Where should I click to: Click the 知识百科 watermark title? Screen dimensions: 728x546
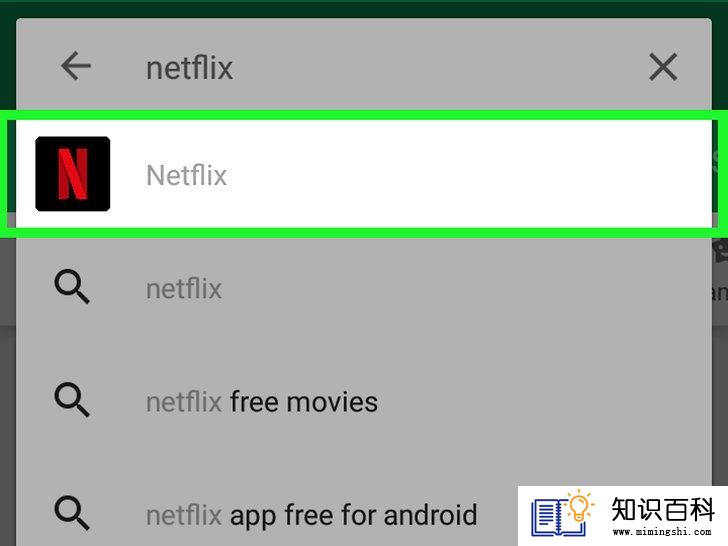coord(663,509)
